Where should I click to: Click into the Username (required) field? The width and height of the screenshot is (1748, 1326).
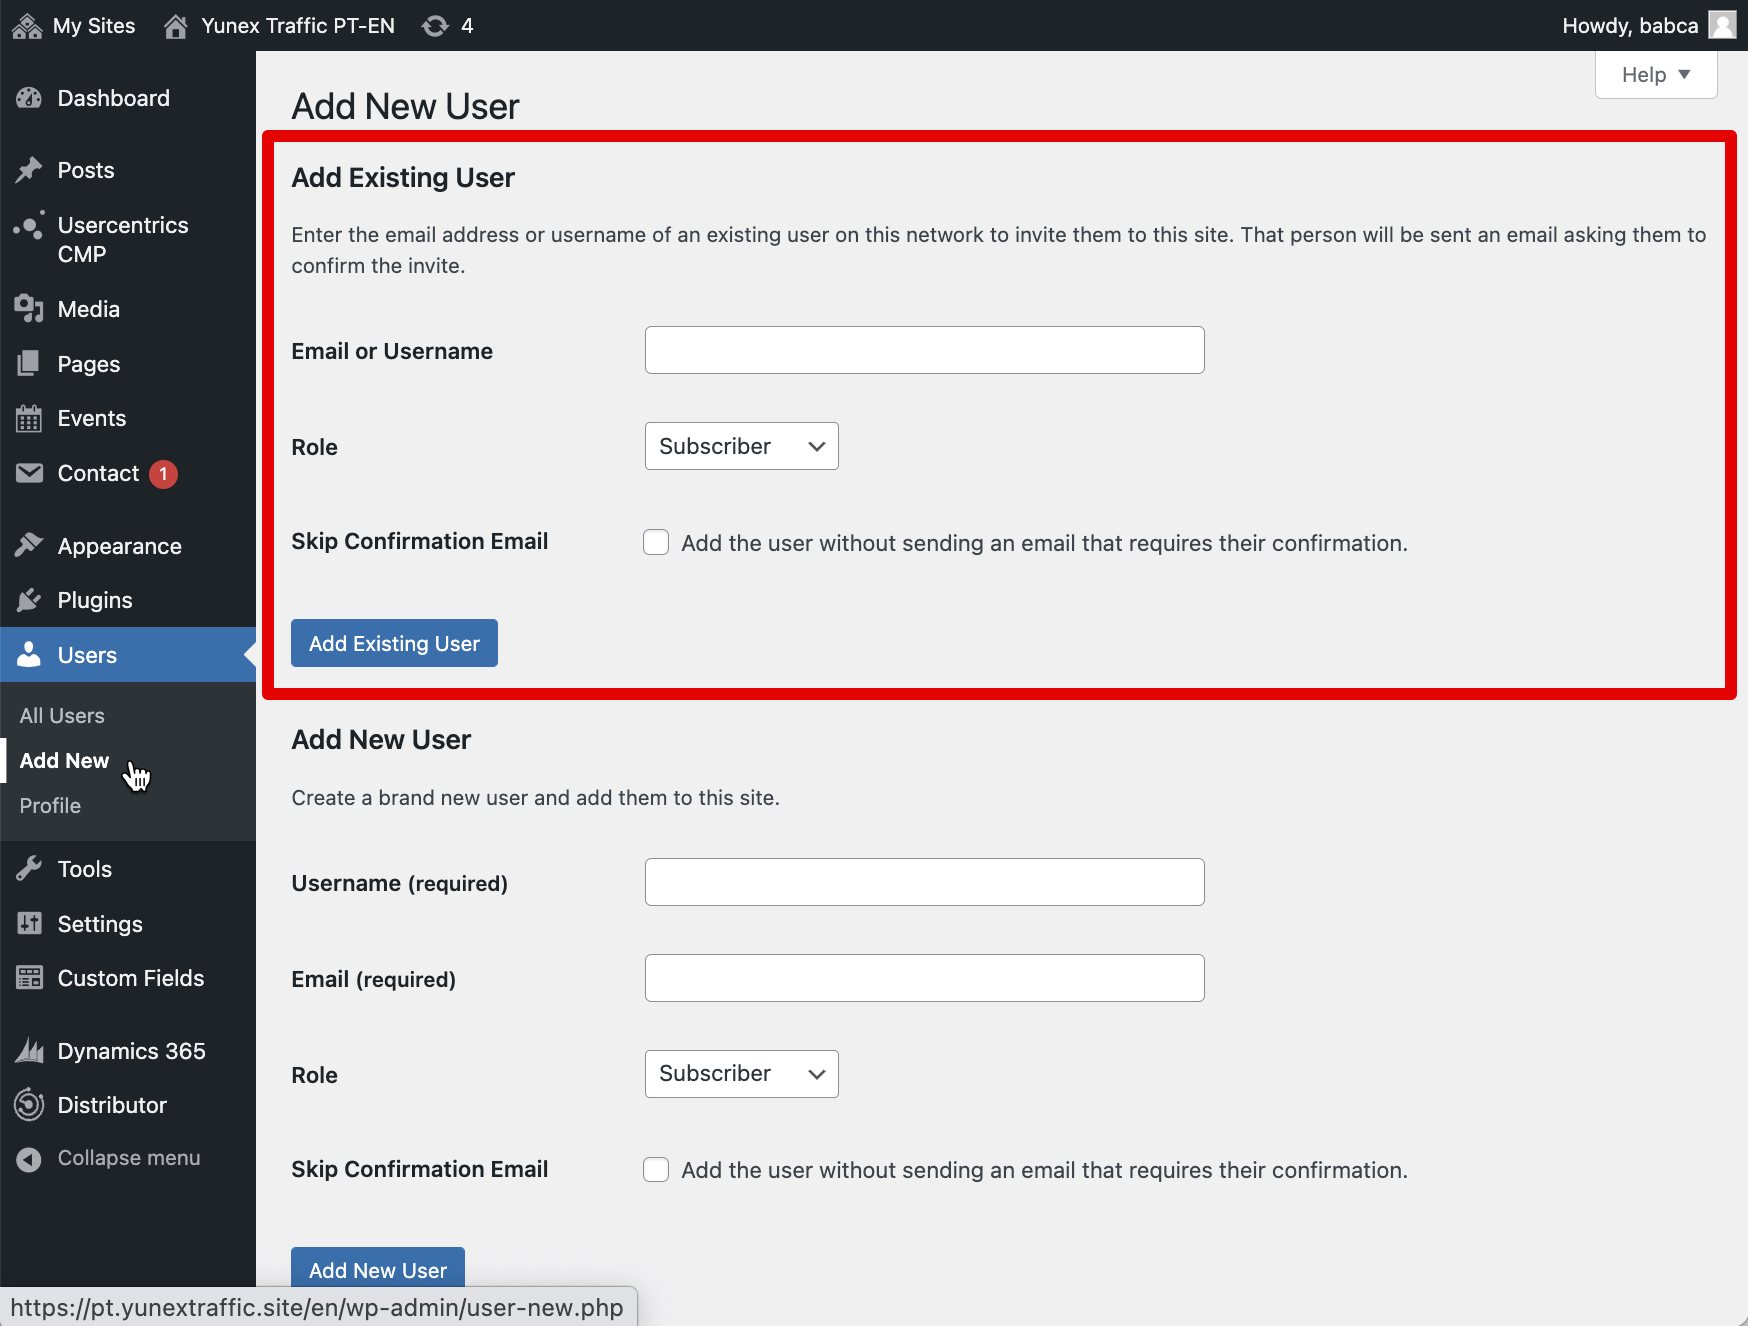click(924, 882)
